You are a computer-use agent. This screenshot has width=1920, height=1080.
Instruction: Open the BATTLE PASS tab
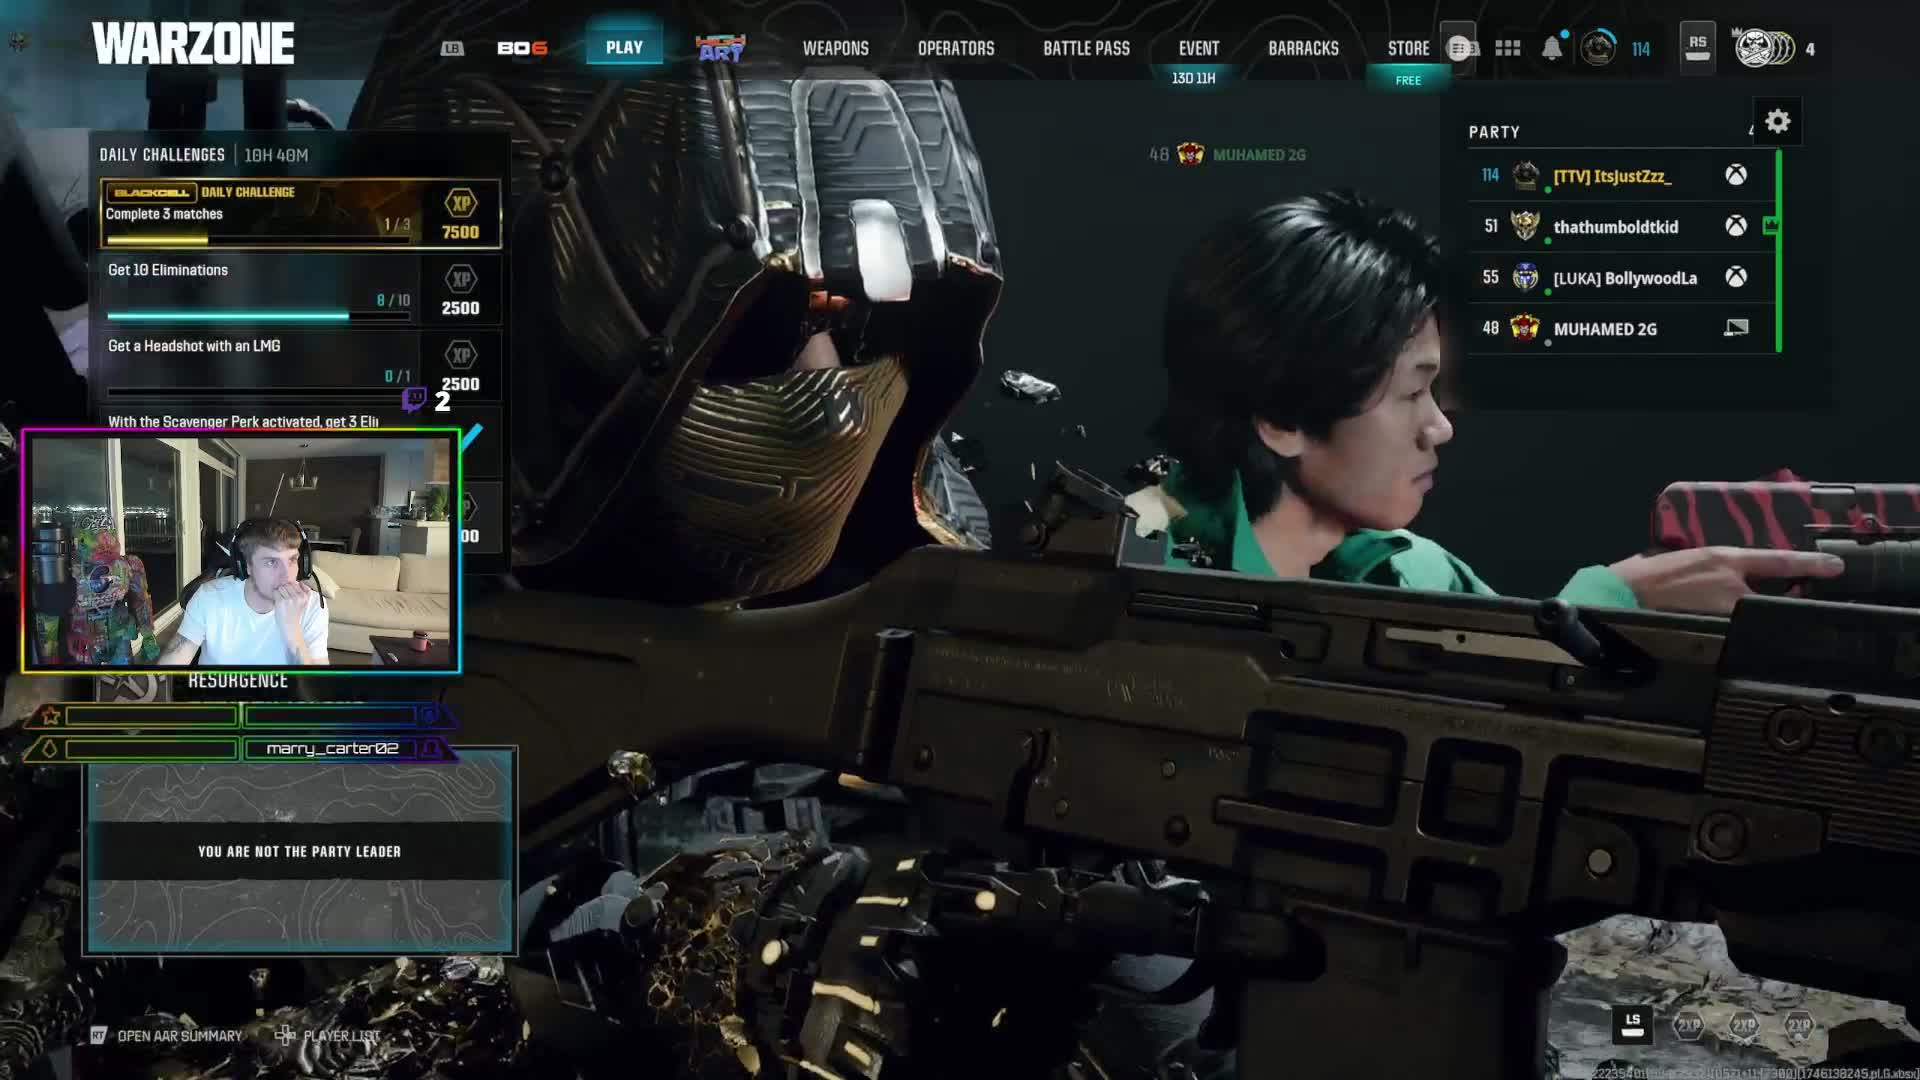(x=1086, y=48)
